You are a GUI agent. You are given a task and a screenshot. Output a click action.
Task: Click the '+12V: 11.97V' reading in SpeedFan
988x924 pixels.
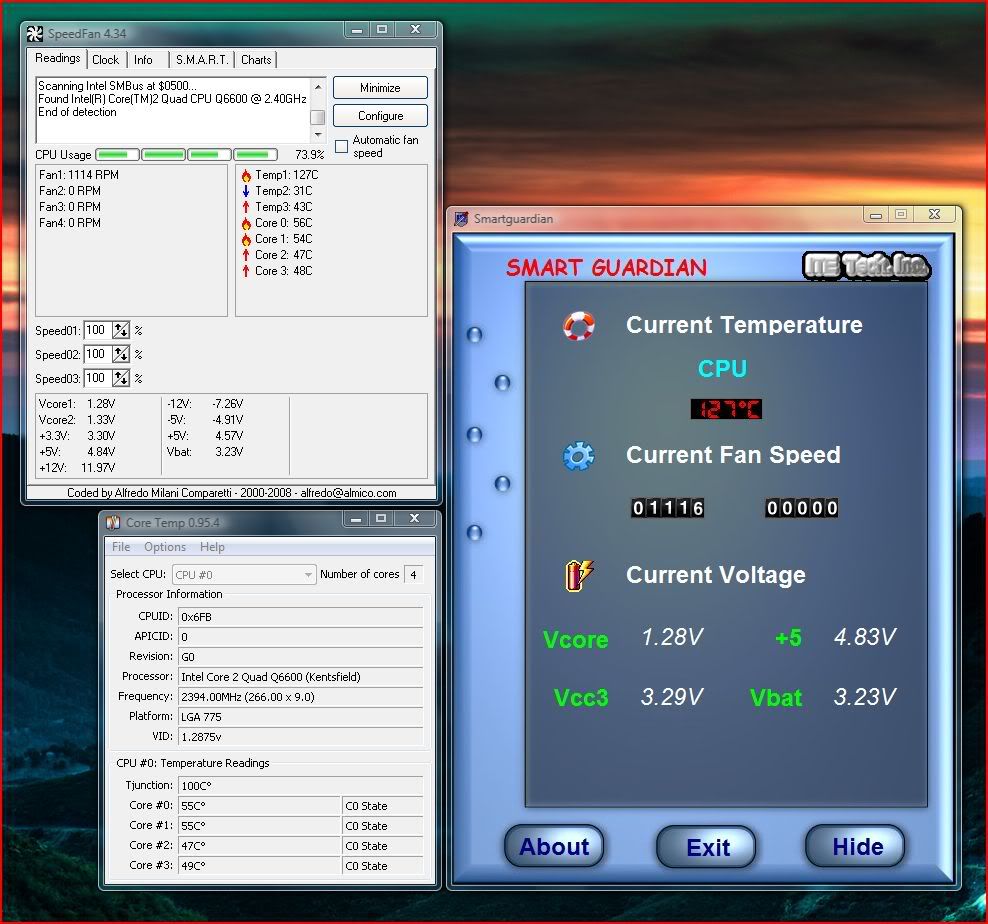pyautogui.click(x=77, y=468)
